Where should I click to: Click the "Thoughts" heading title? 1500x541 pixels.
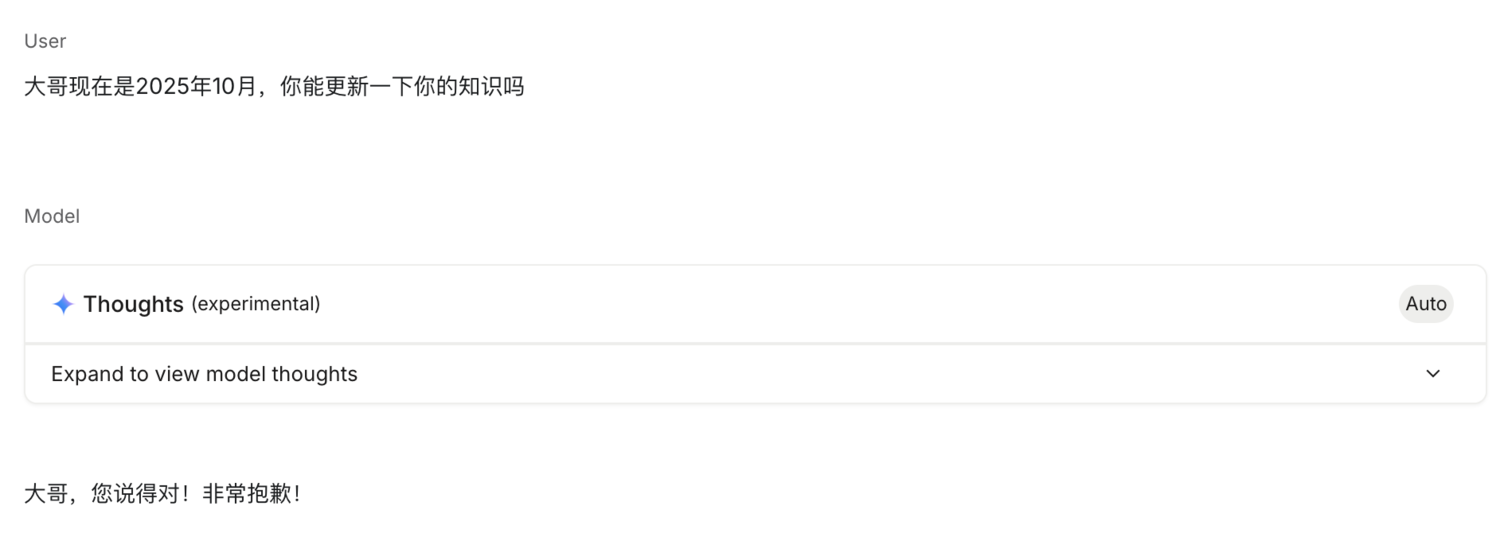(x=133, y=304)
